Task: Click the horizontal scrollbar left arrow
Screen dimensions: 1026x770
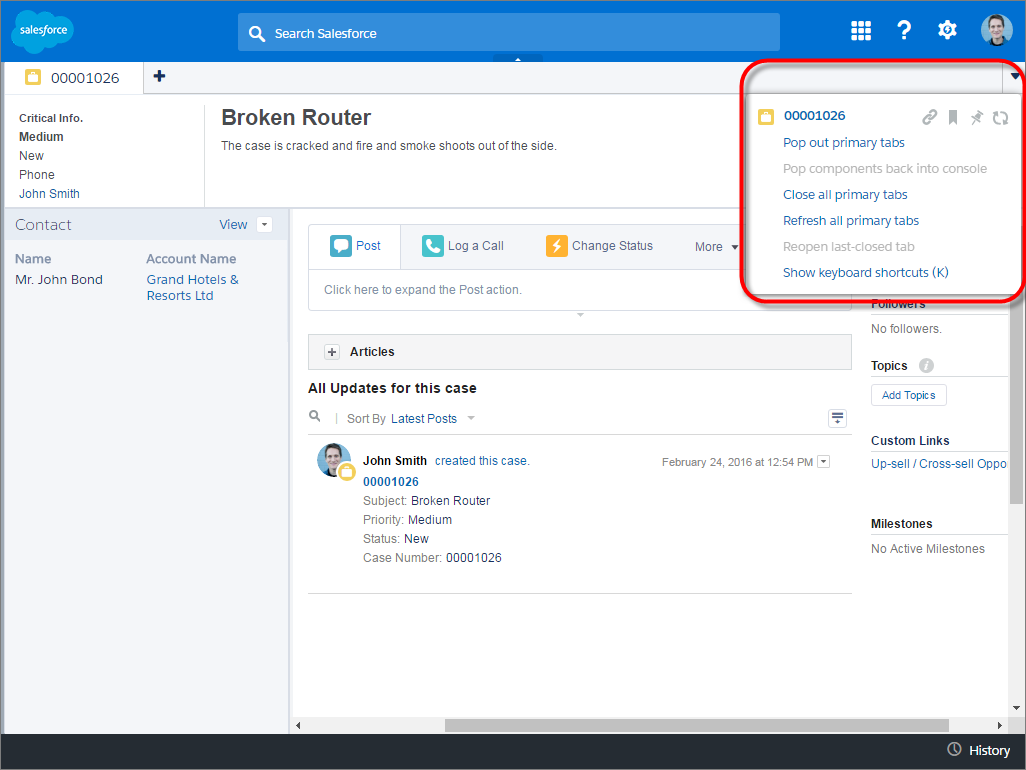Action: [x=298, y=726]
